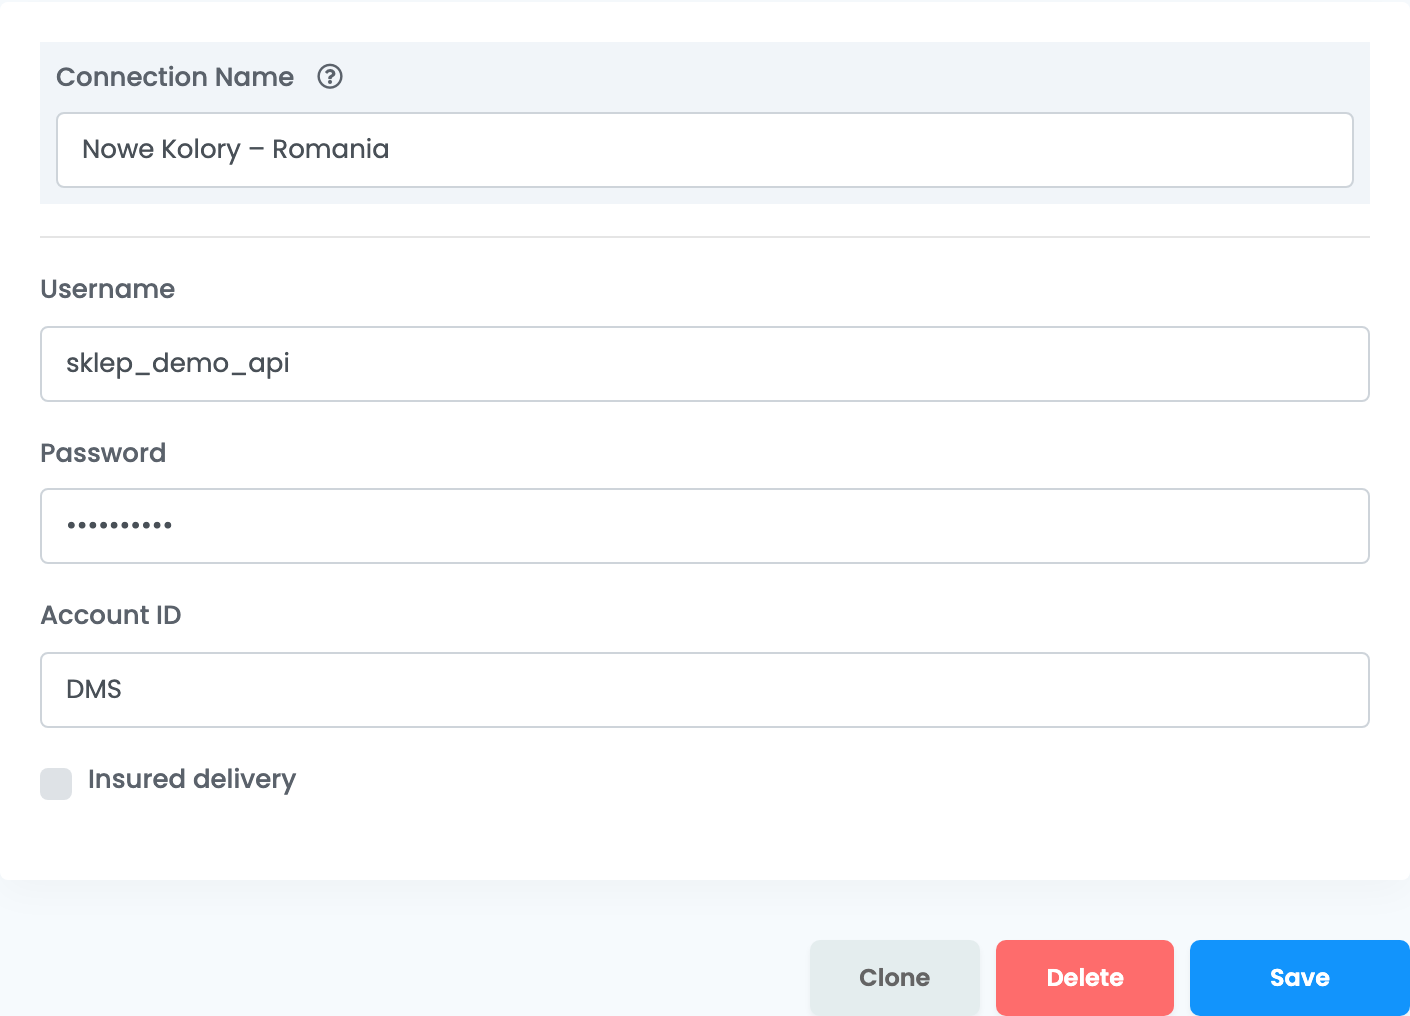Open the Connection Name help icon
Screen dimensions: 1410x1016
tap(330, 77)
